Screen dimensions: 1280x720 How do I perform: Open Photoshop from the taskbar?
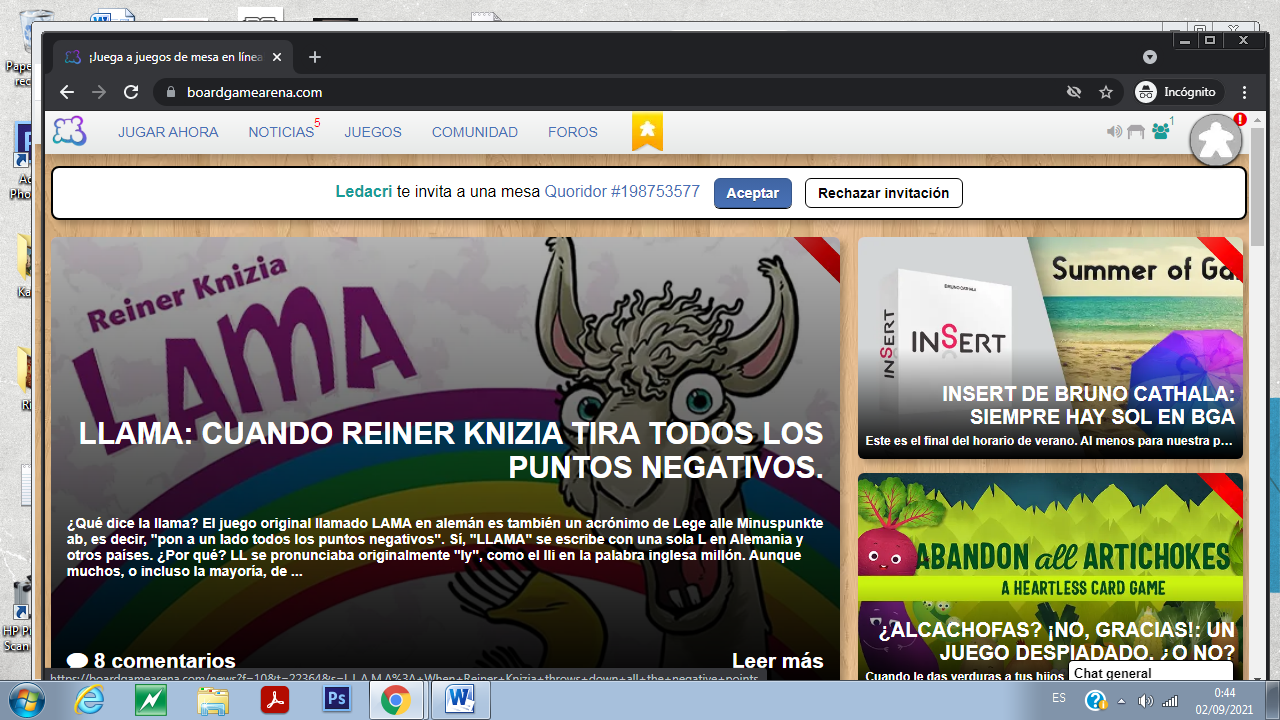tap(336, 700)
